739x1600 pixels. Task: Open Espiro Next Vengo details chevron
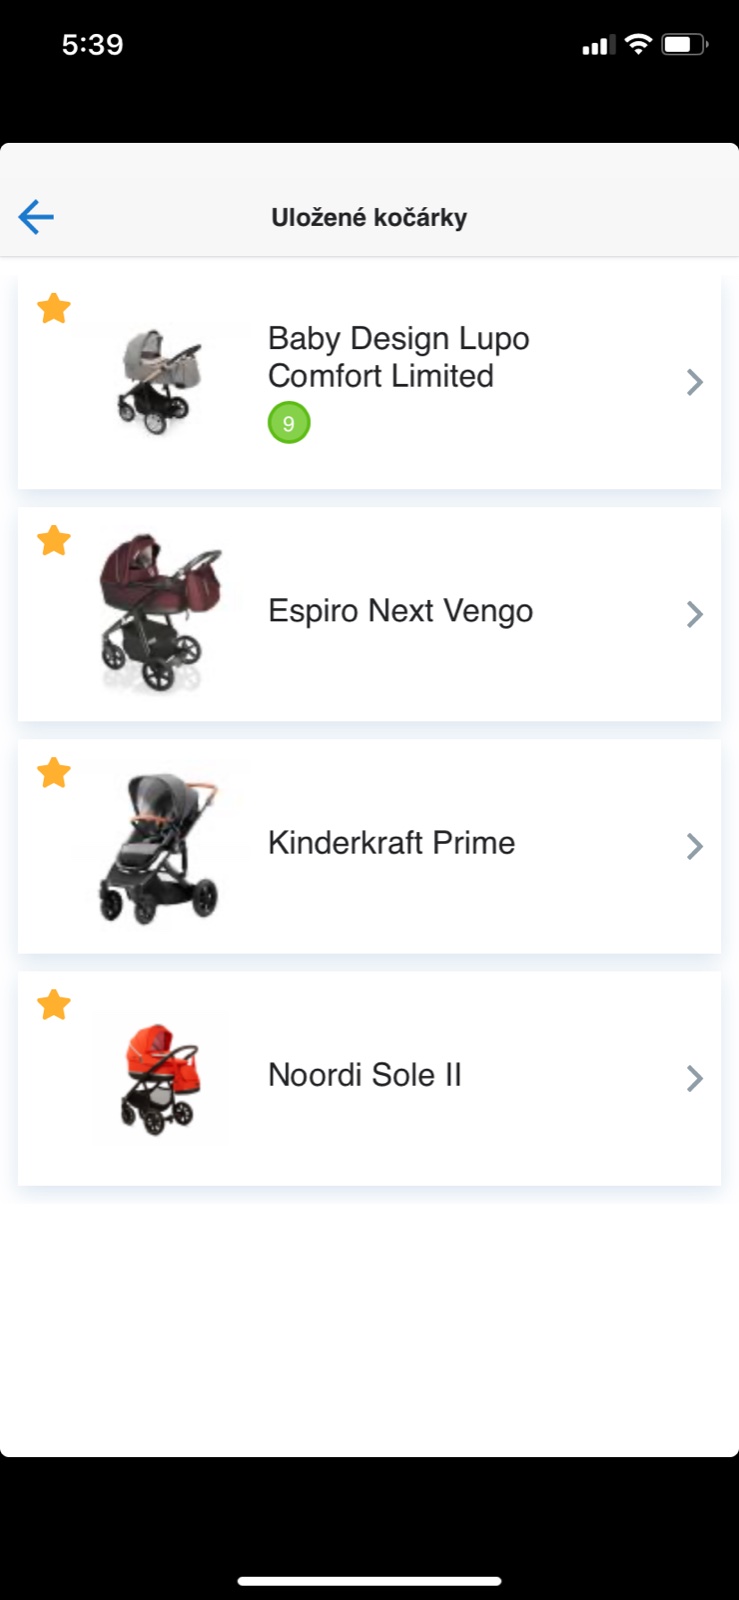click(694, 614)
